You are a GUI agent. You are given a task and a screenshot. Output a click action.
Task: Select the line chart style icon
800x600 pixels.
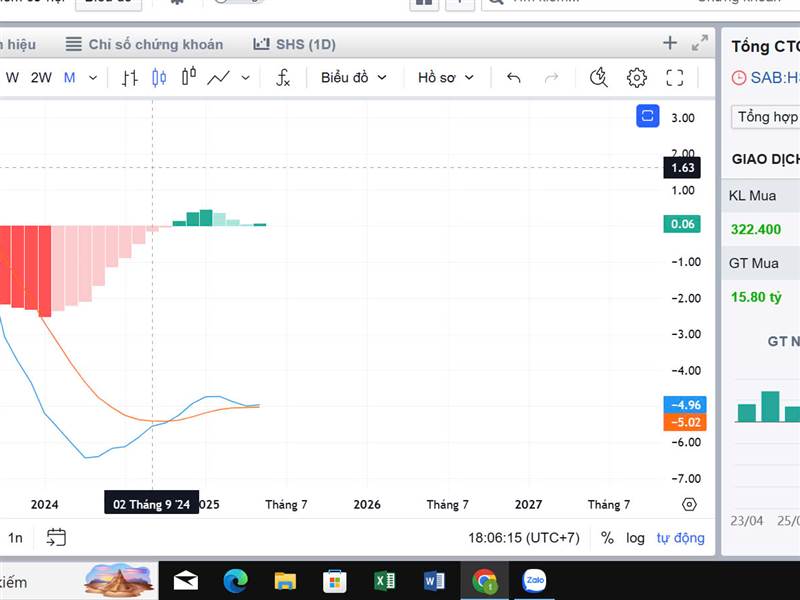[218, 78]
